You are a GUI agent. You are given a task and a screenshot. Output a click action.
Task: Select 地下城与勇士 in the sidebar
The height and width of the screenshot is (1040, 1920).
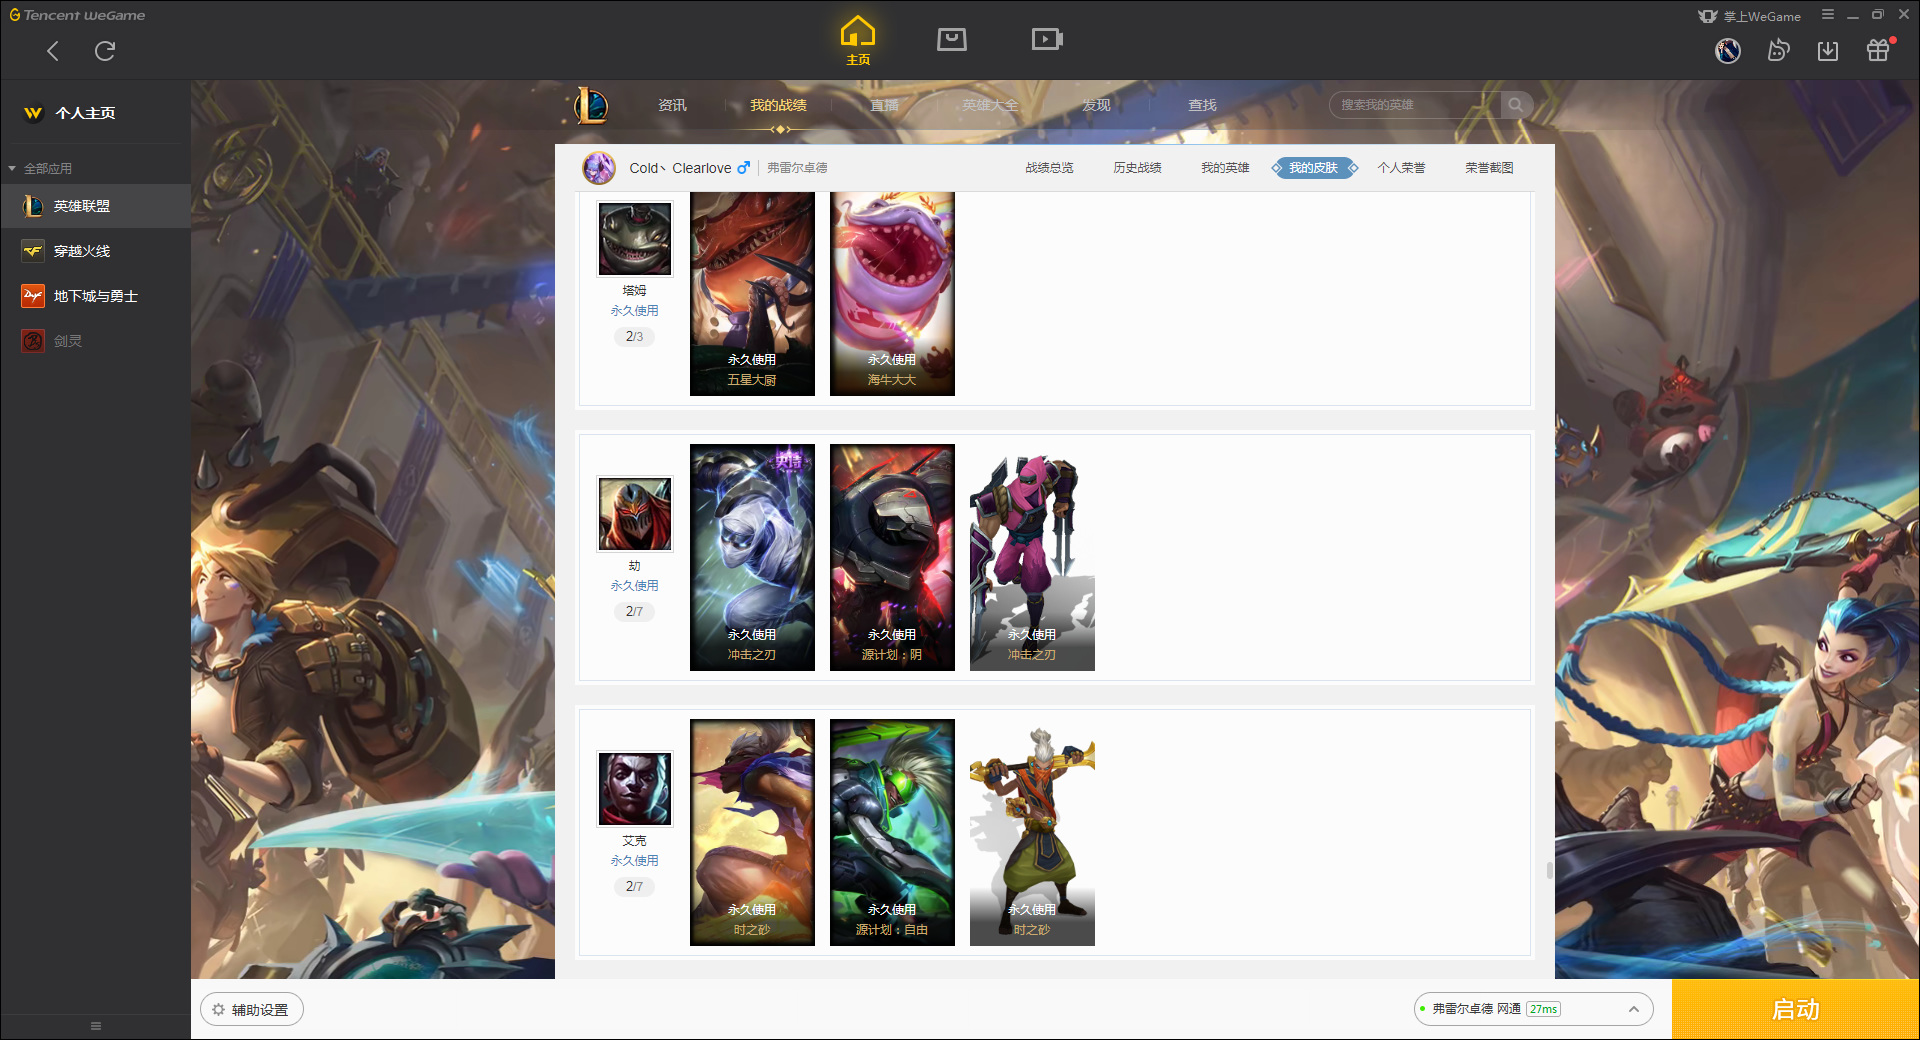click(x=95, y=296)
